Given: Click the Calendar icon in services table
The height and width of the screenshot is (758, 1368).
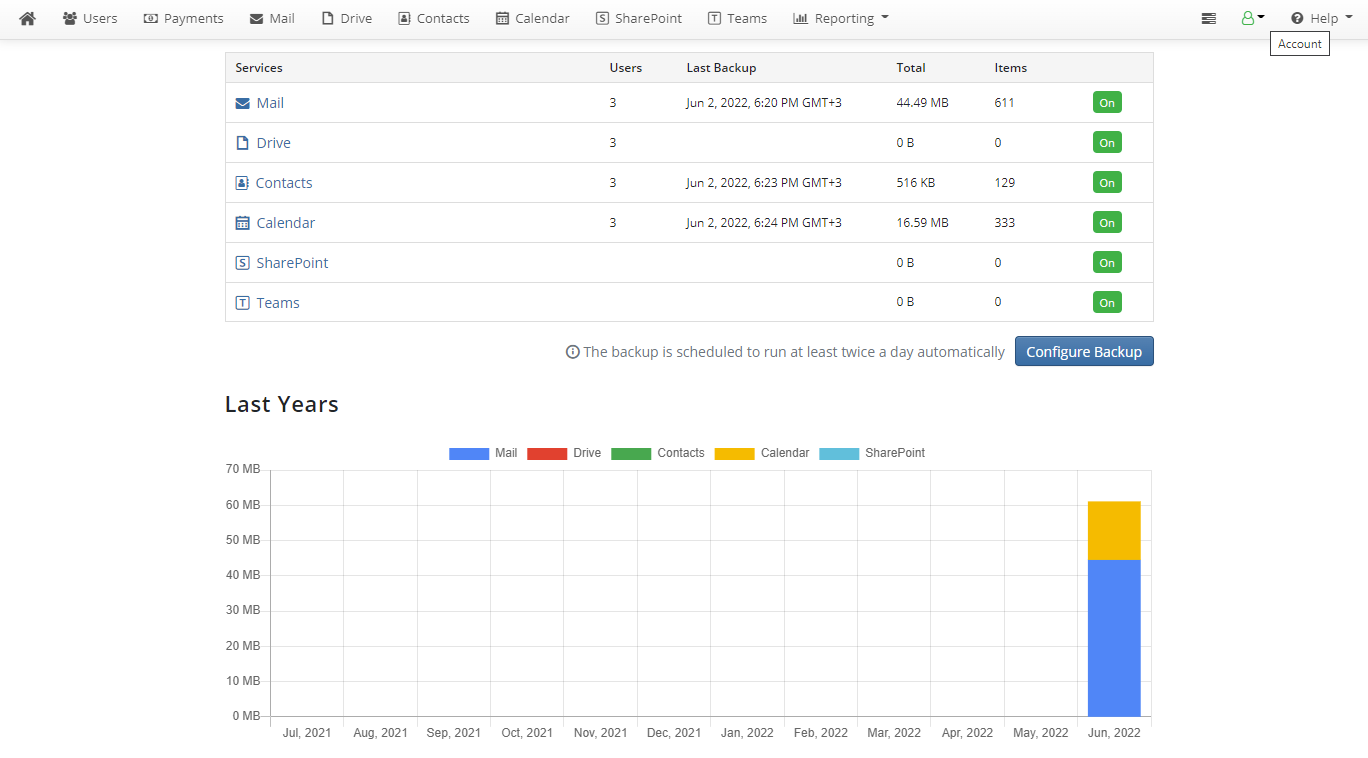Looking at the screenshot, I should (242, 223).
